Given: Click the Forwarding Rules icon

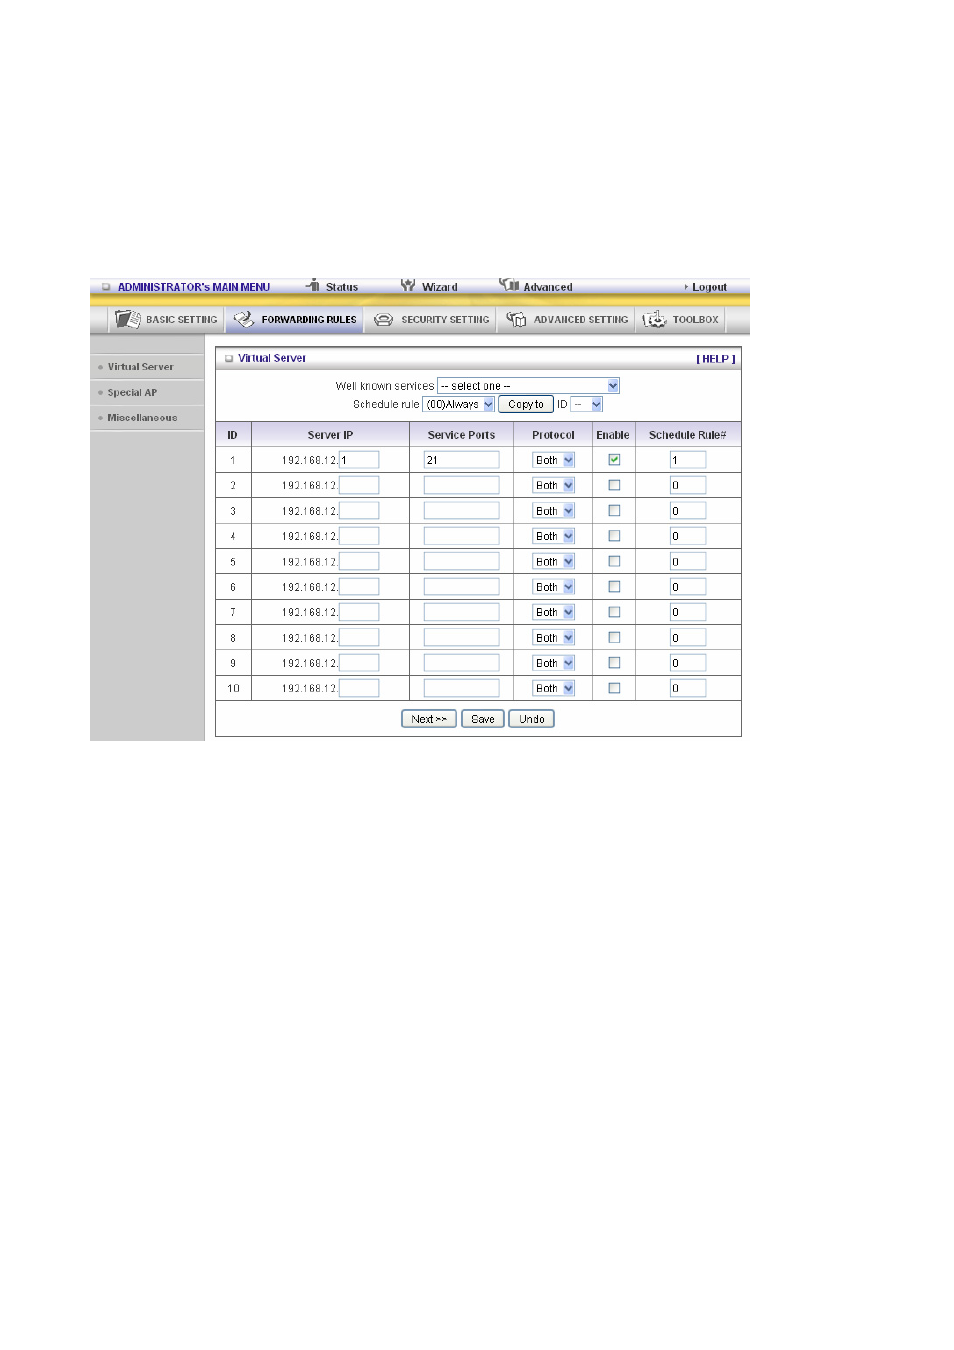Looking at the screenshot, I should tap(244, 319).
